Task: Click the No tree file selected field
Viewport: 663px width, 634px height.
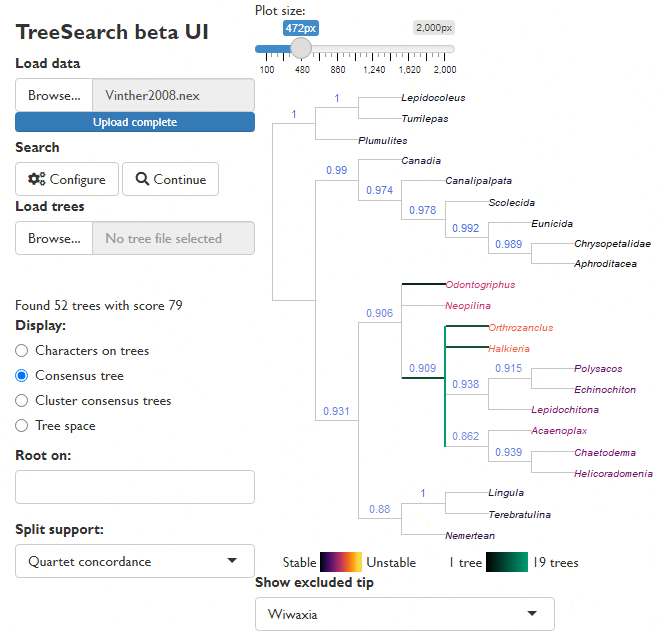Action: pos(173,238)
